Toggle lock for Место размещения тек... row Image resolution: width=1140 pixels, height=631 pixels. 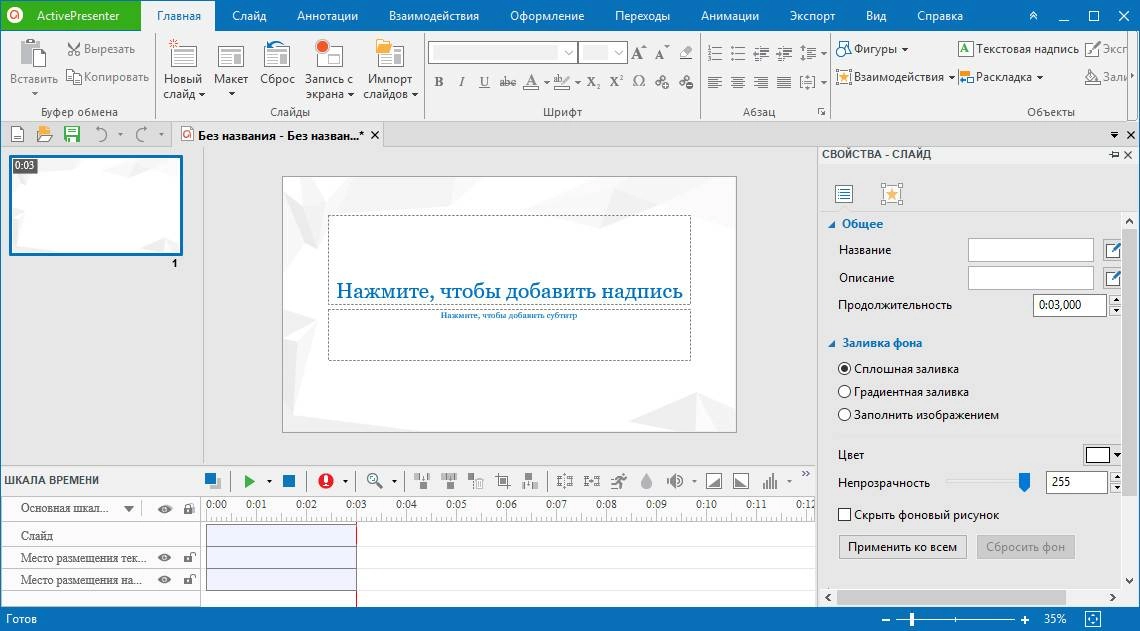[x=189, y=558]
